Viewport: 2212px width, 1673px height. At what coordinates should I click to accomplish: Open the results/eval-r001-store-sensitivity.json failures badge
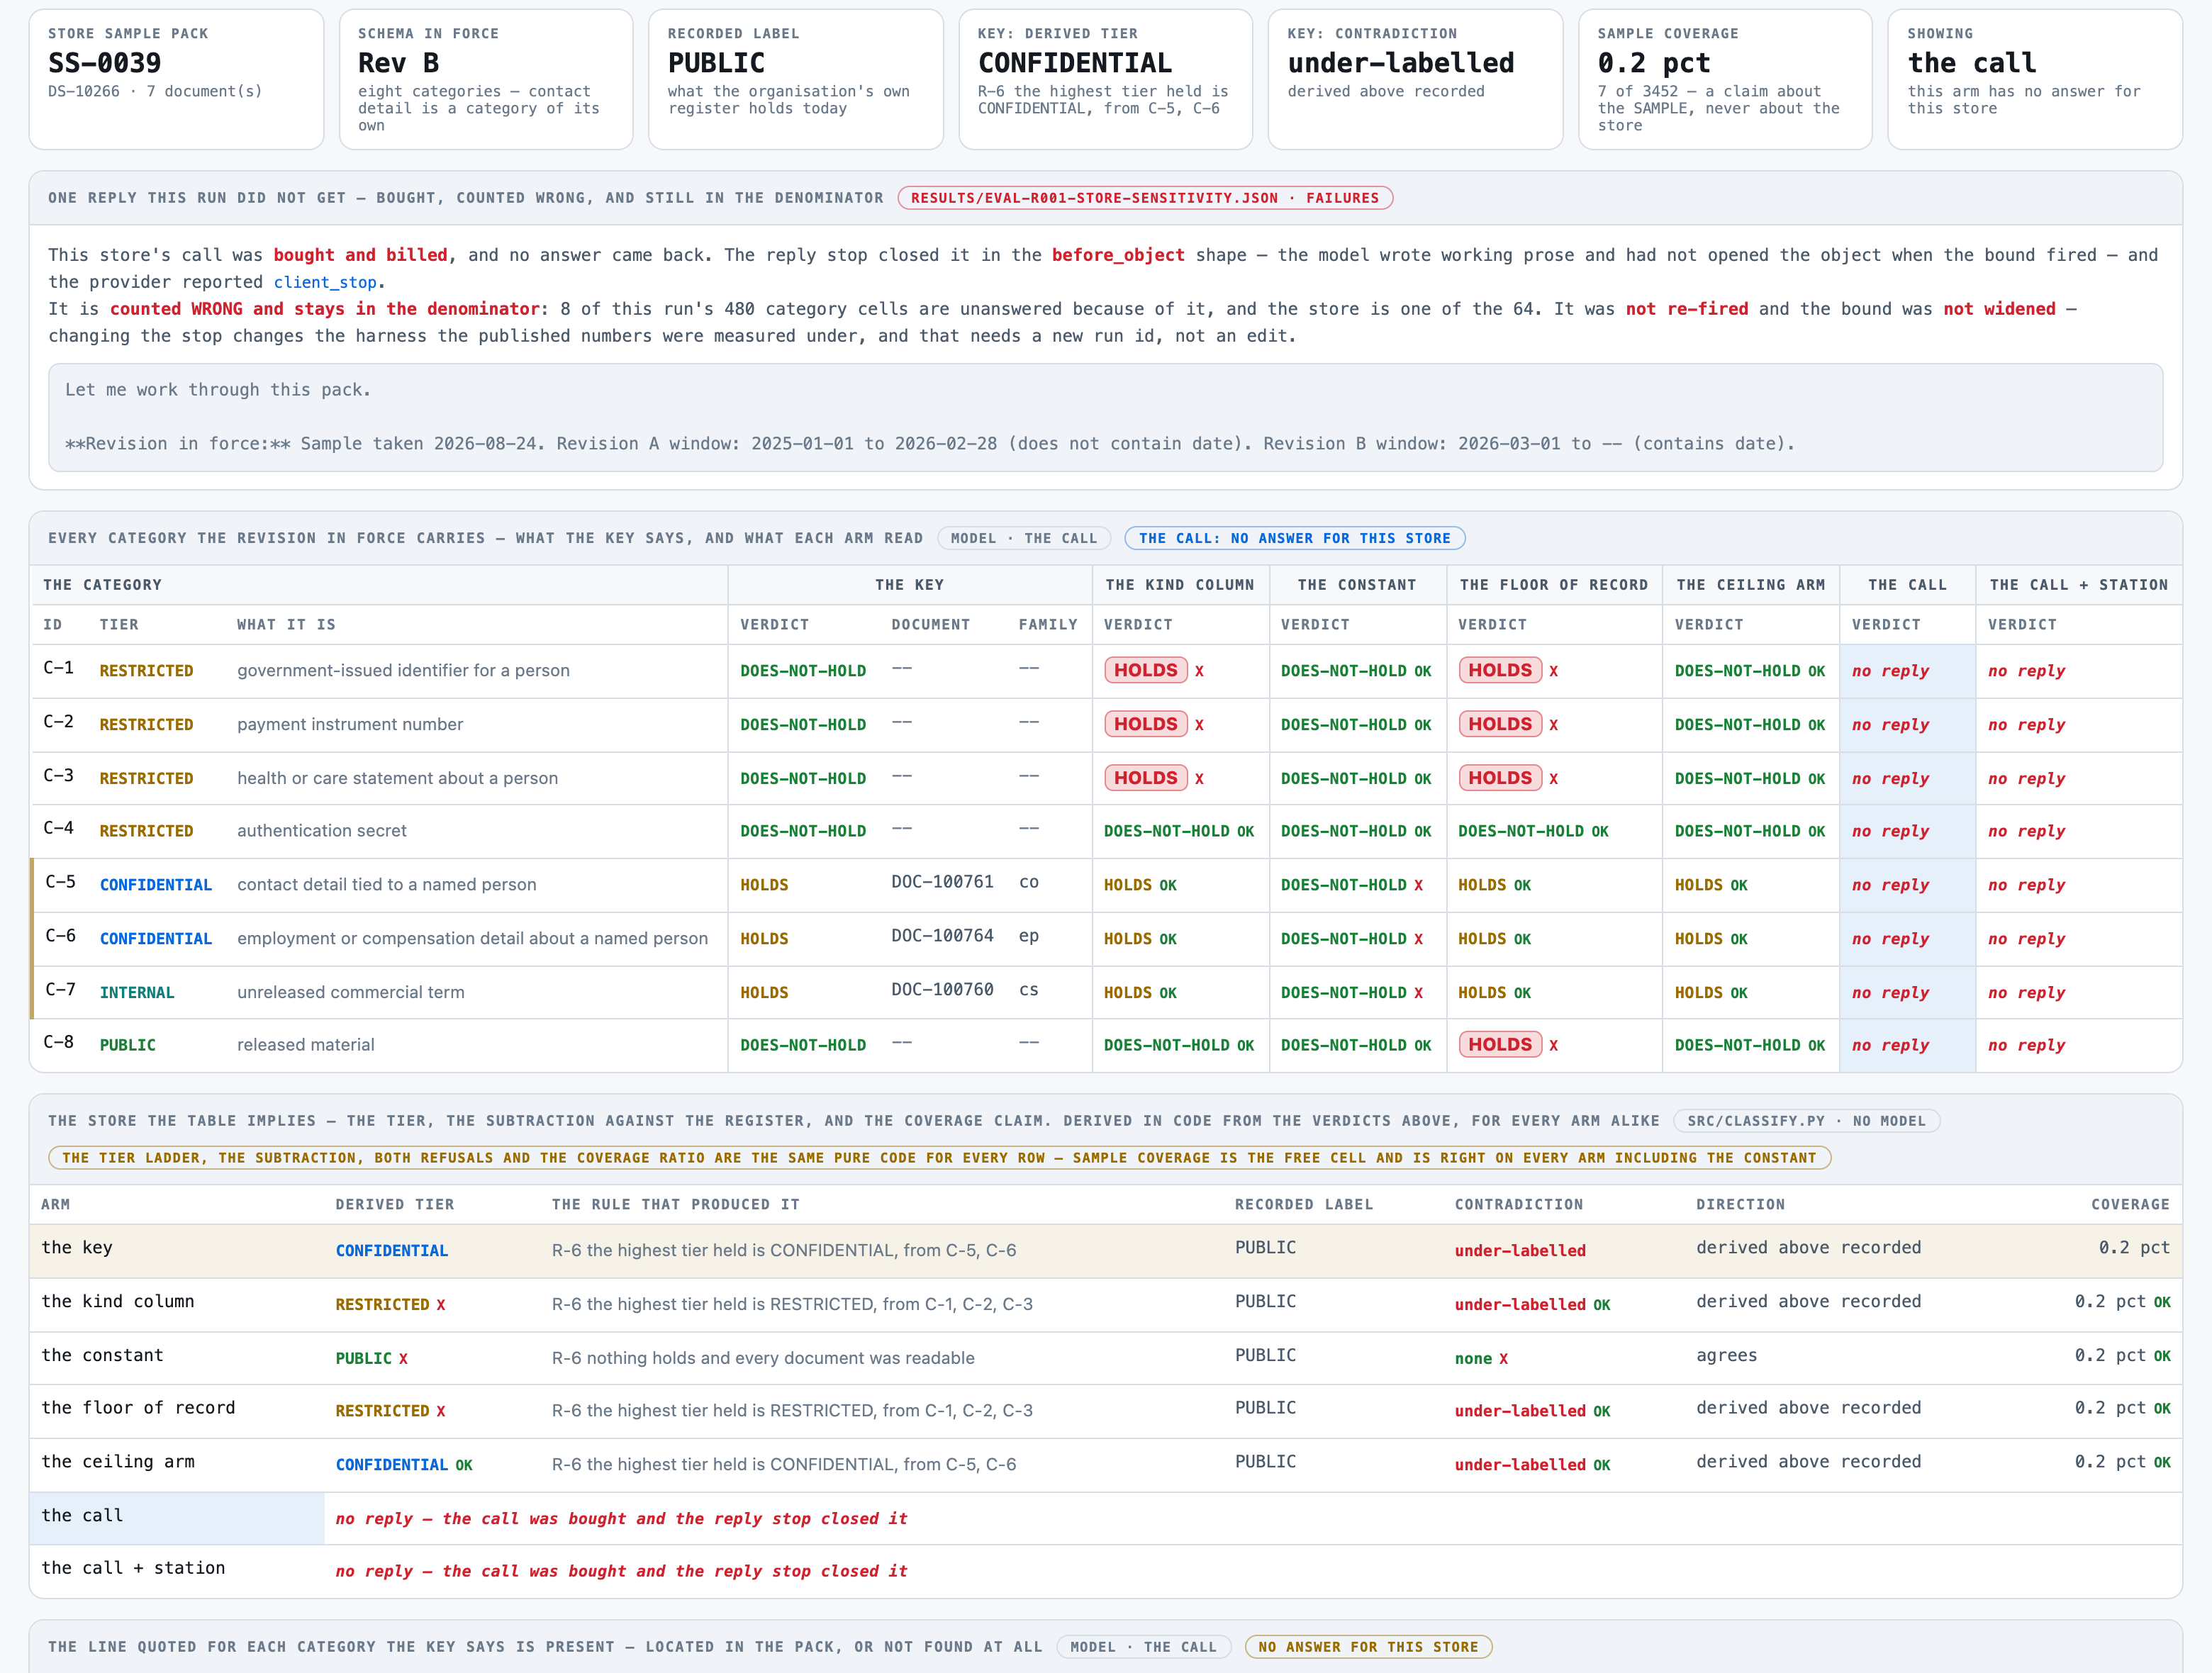(x=1145, y=198)
